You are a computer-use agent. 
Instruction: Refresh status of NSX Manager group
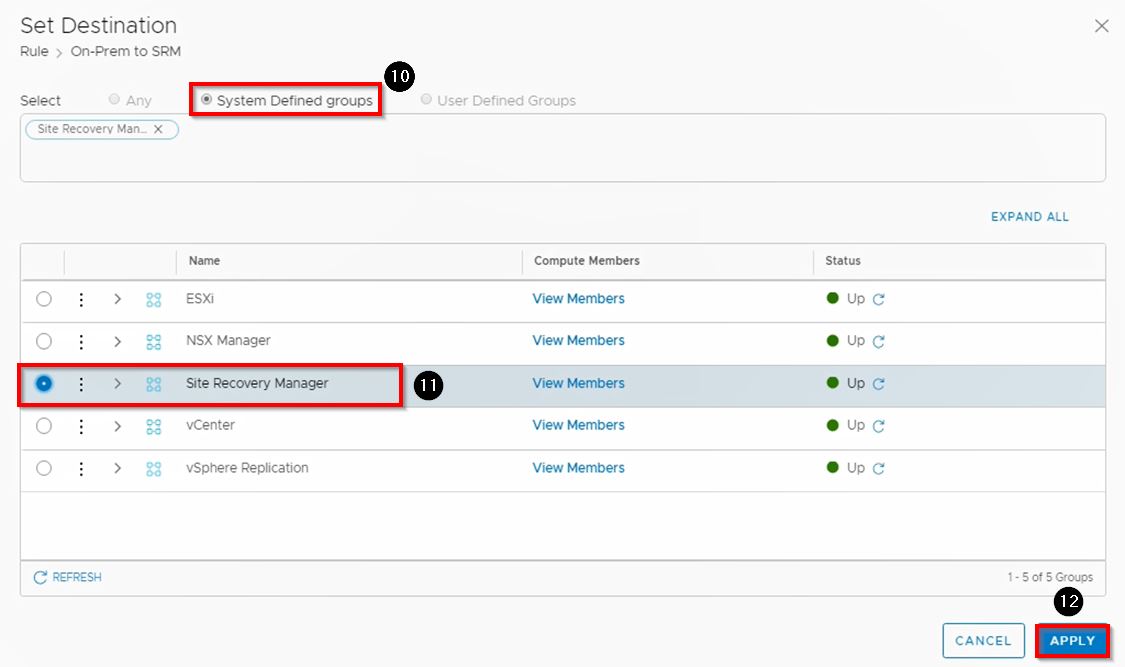878,341
